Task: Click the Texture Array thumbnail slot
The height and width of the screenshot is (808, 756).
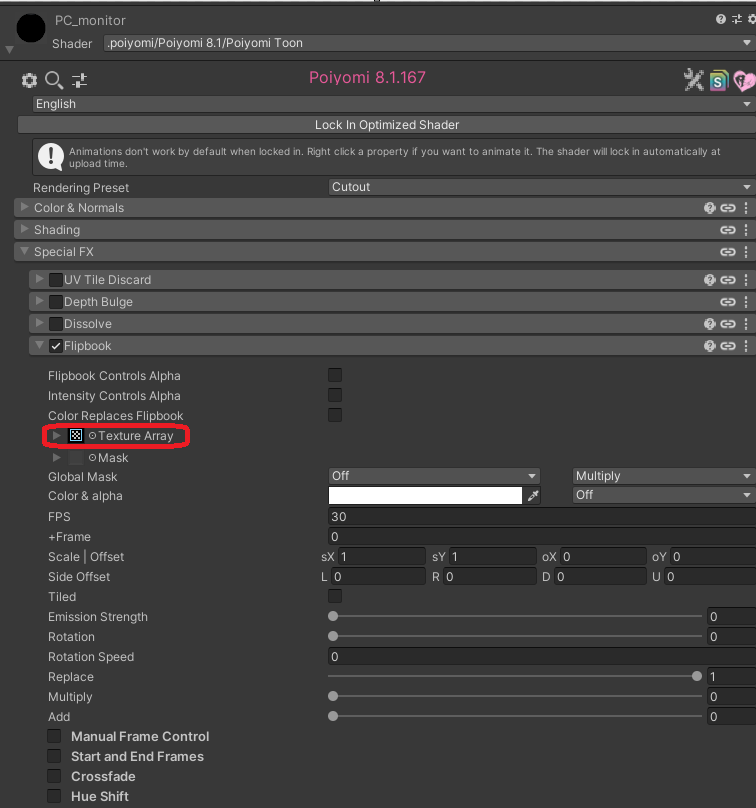Action: click(x=76, y=435)
